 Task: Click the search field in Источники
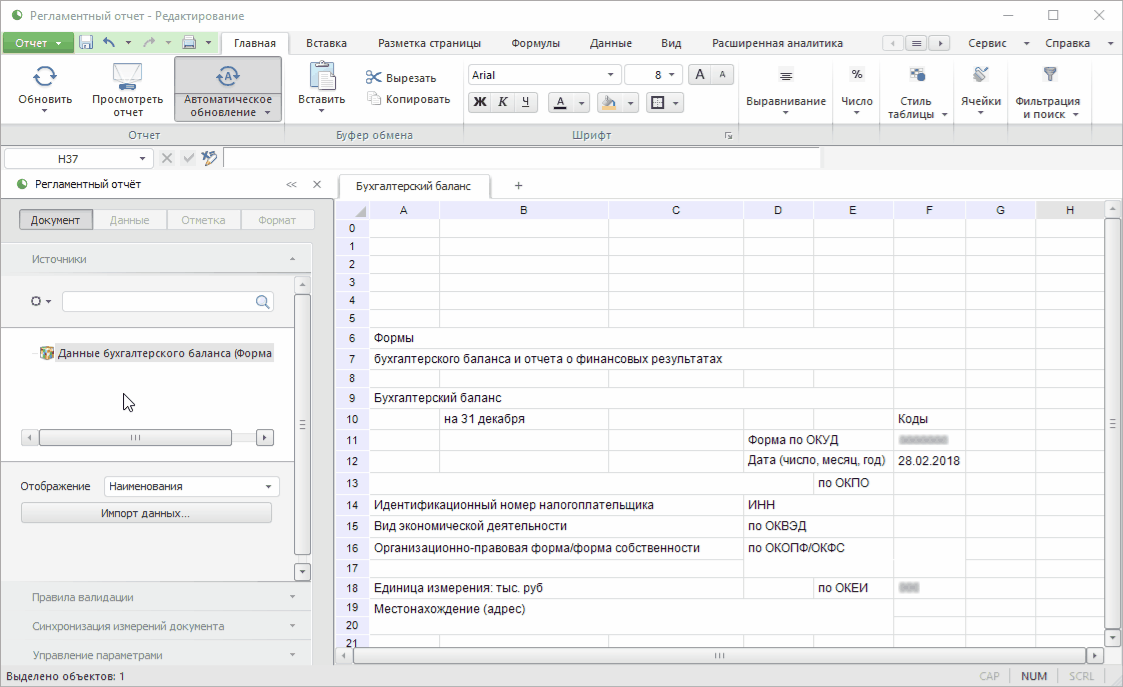tap(158, 301)
